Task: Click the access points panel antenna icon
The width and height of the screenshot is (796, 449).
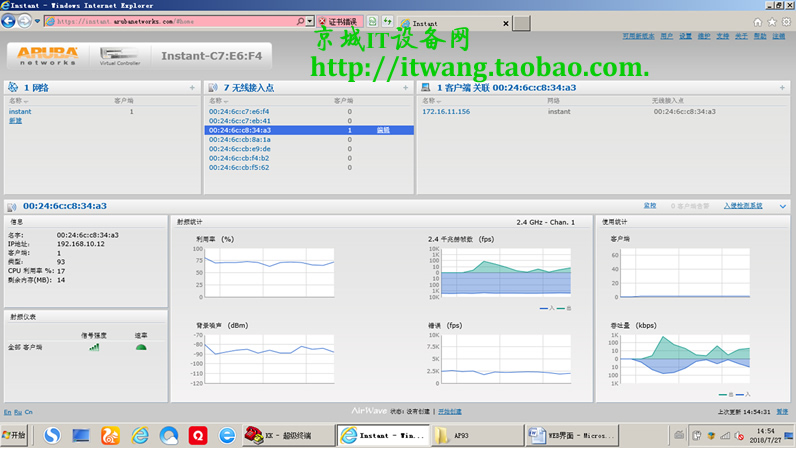Action: (213, 87)
